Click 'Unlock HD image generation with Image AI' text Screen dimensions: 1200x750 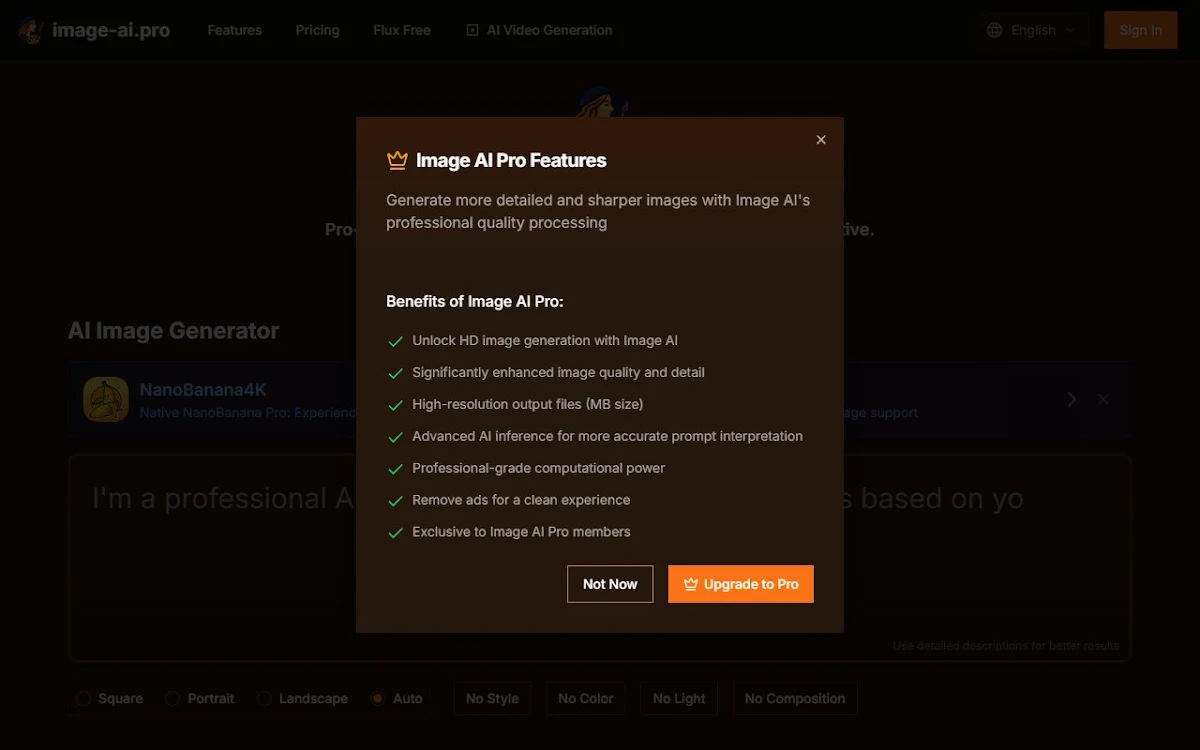pos(545,340)
